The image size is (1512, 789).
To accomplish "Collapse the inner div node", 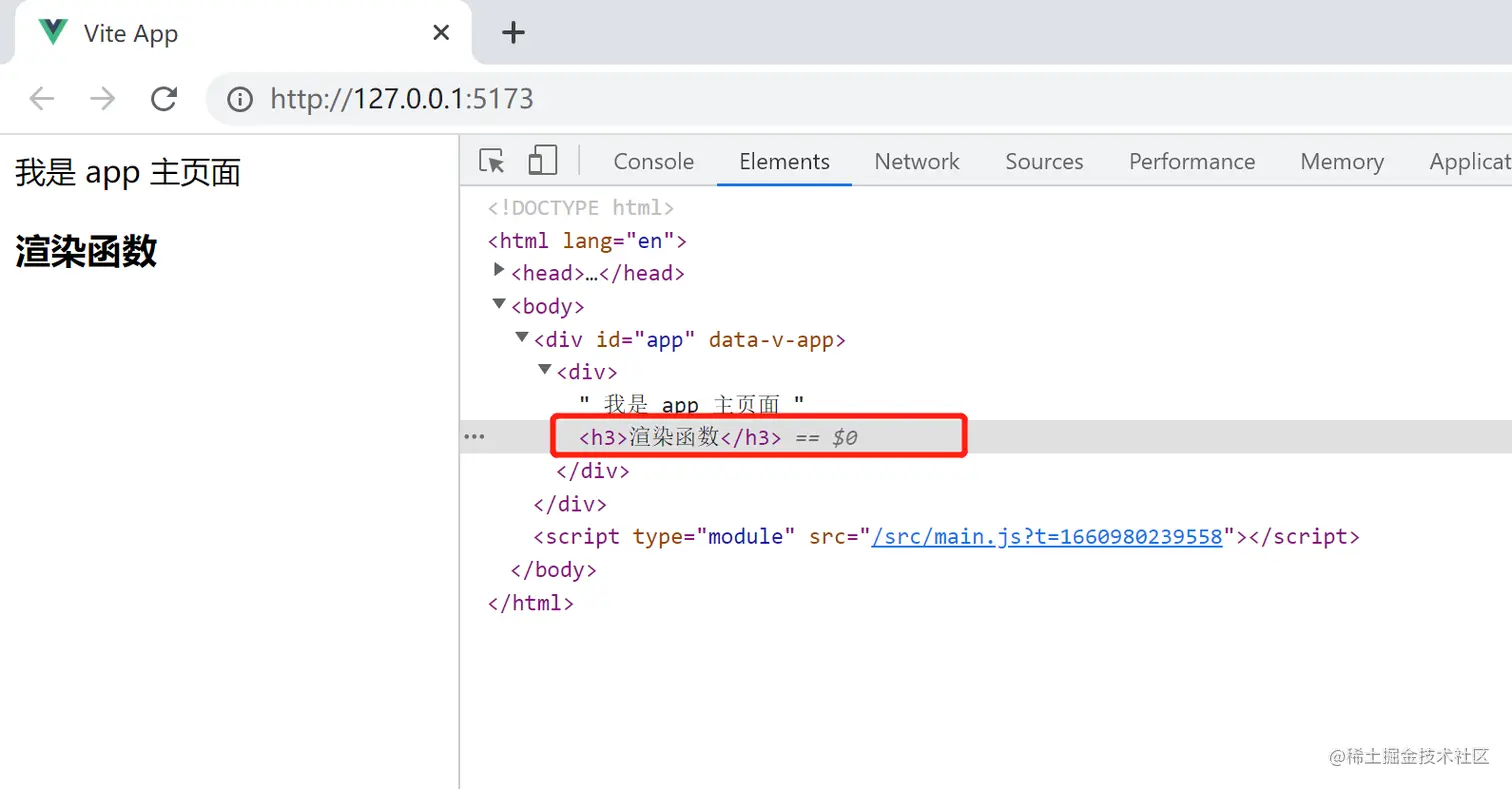I will (x=545, y=371).
